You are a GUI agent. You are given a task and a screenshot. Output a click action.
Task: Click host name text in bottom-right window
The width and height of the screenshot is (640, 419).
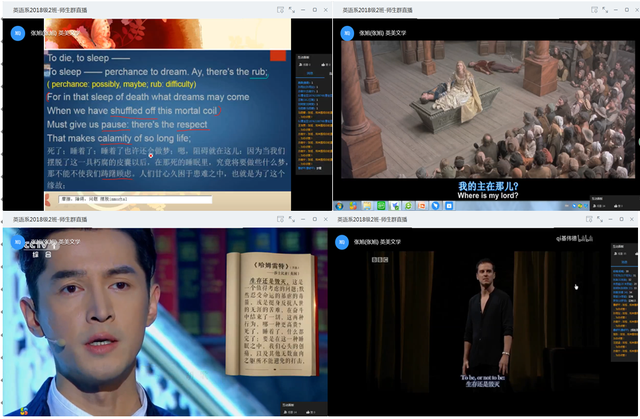pyautogui.click(x=377, y=242)
